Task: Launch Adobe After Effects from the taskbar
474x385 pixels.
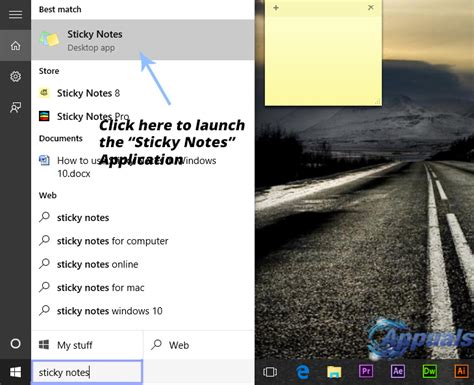Action: tap(398, 371)
